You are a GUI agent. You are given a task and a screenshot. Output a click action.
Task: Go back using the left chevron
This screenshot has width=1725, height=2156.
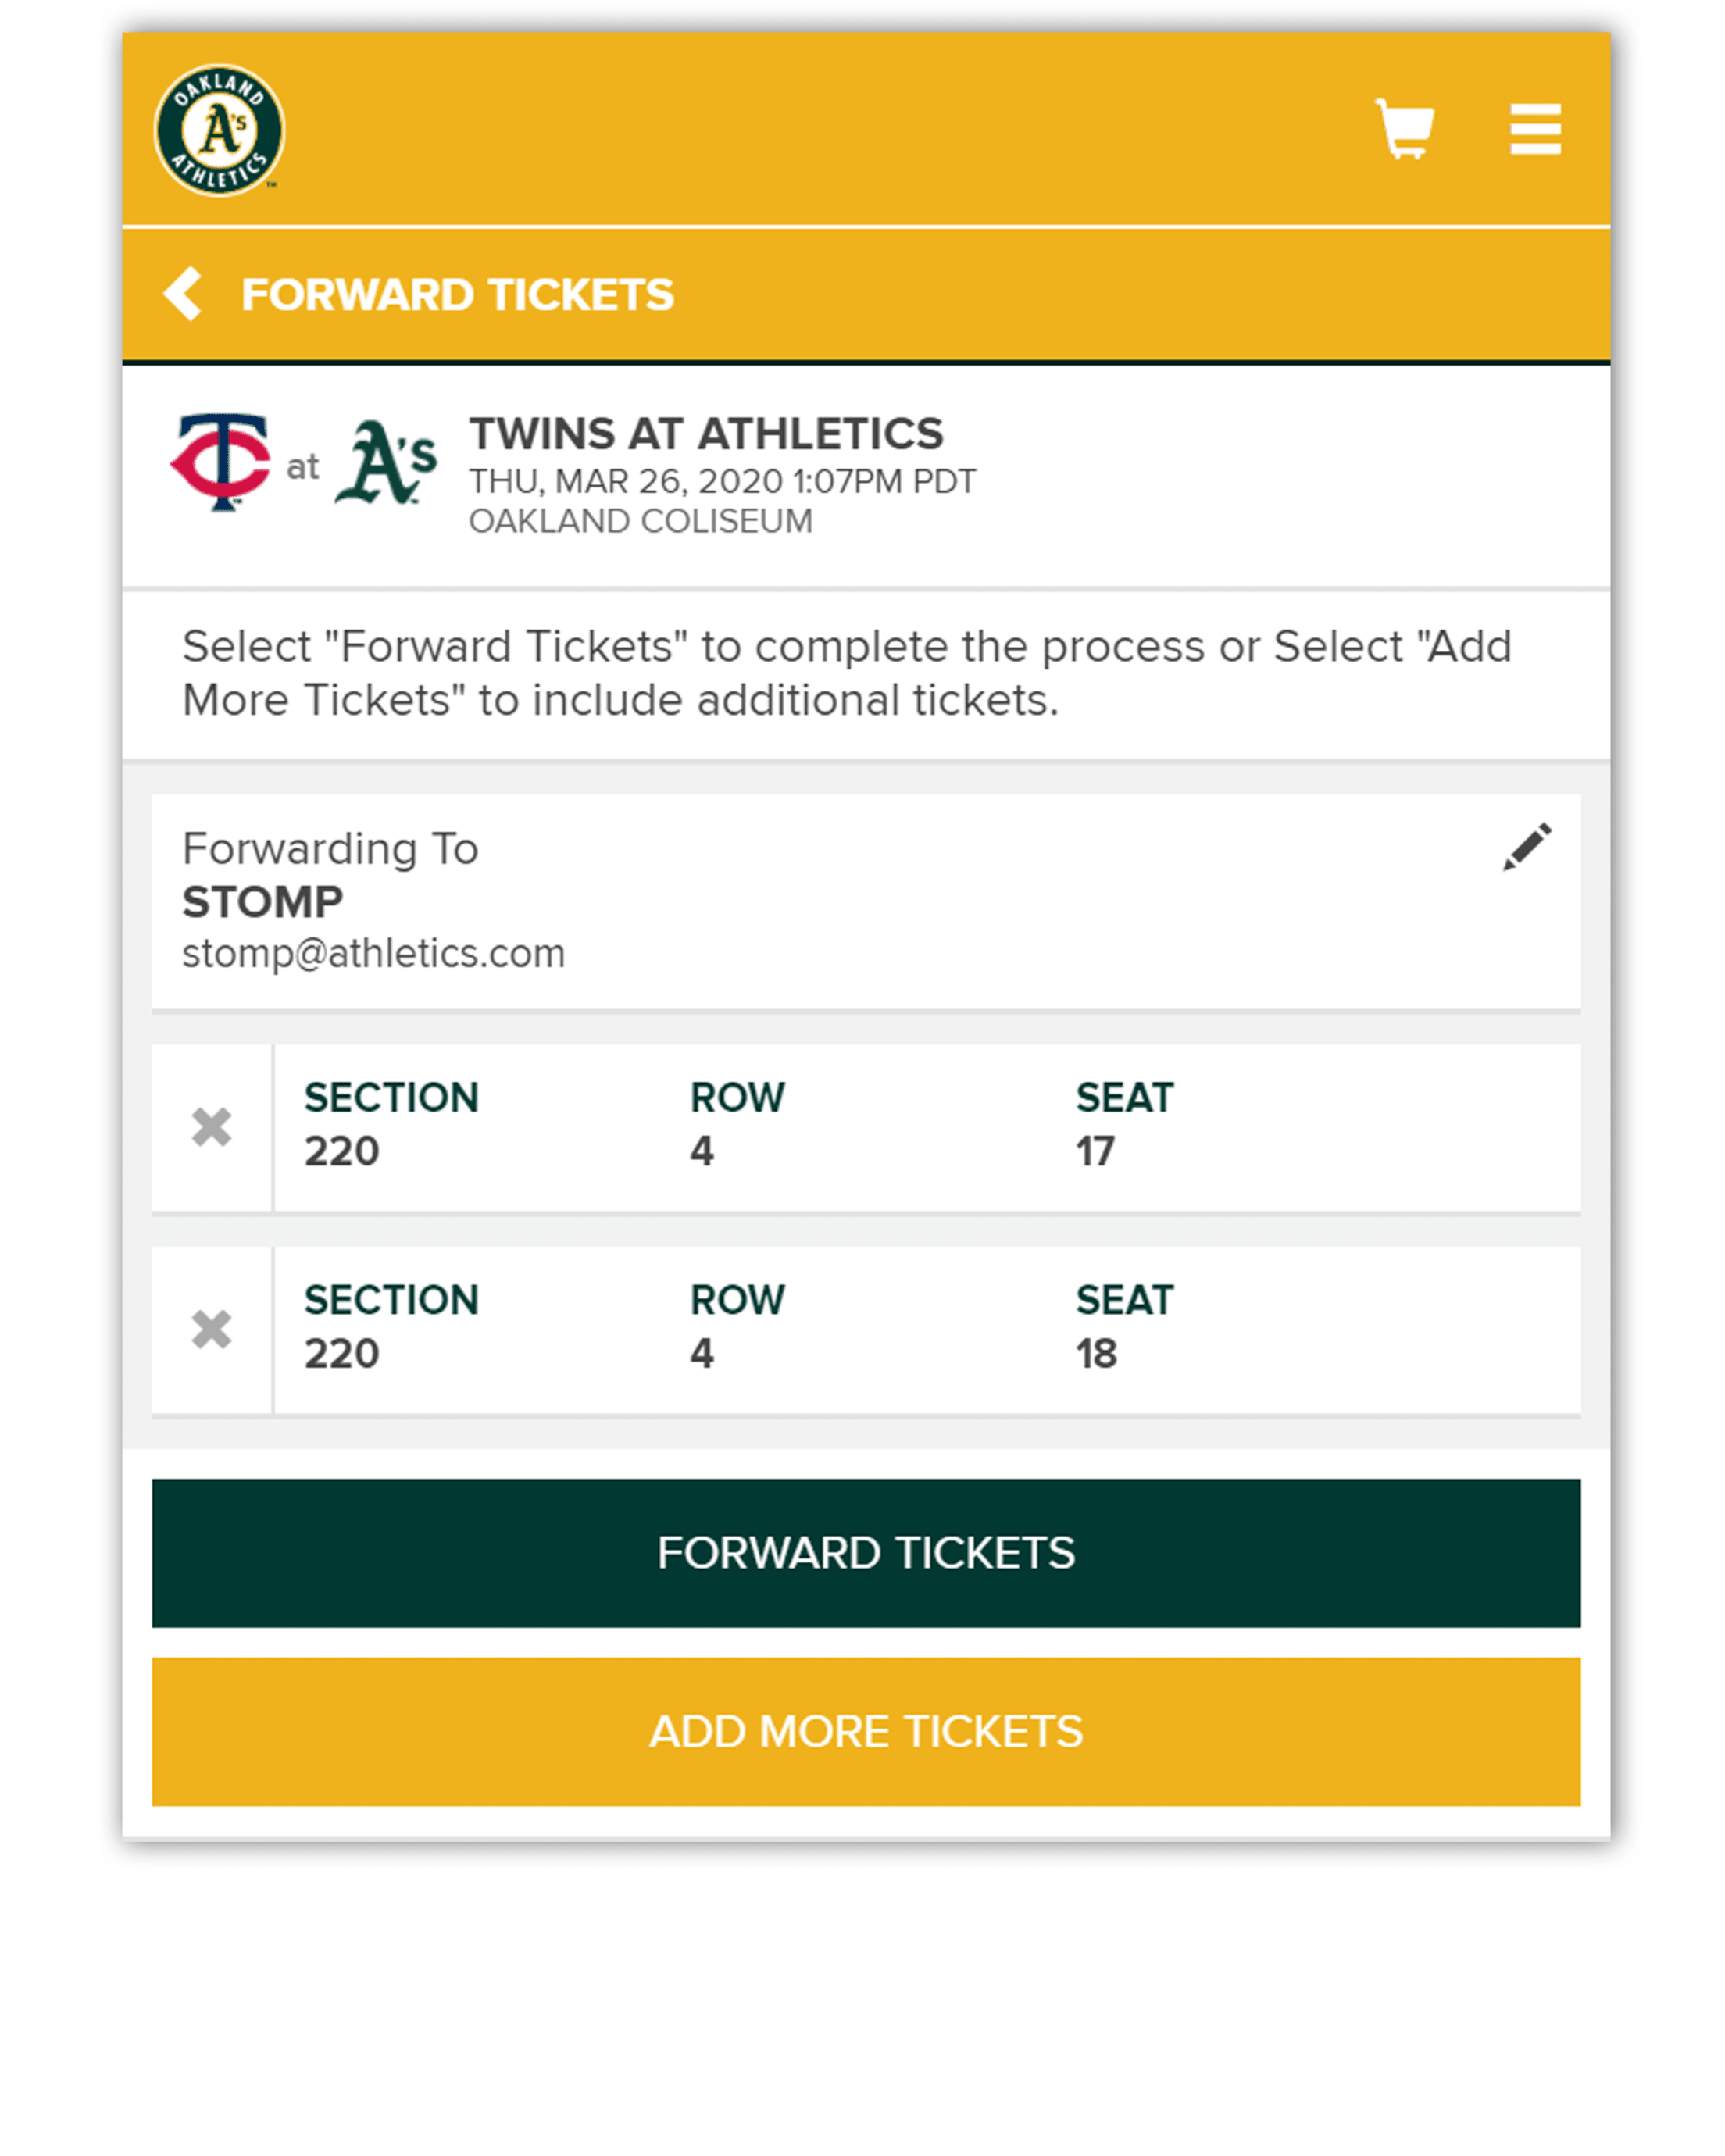coord(184,294)
